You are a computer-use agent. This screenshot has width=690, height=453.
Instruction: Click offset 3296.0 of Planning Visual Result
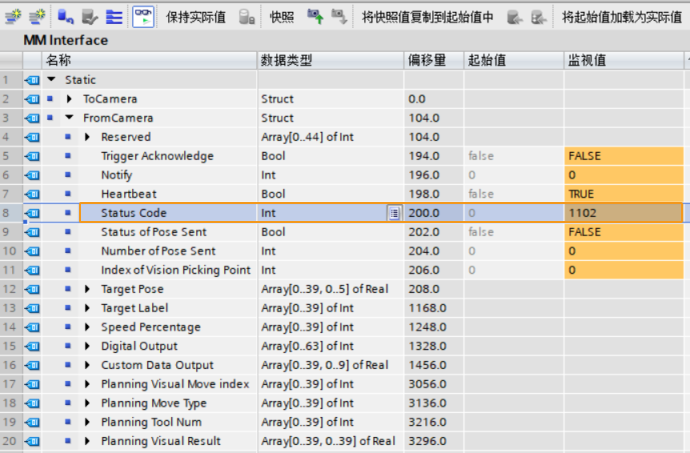coord(433,441)
